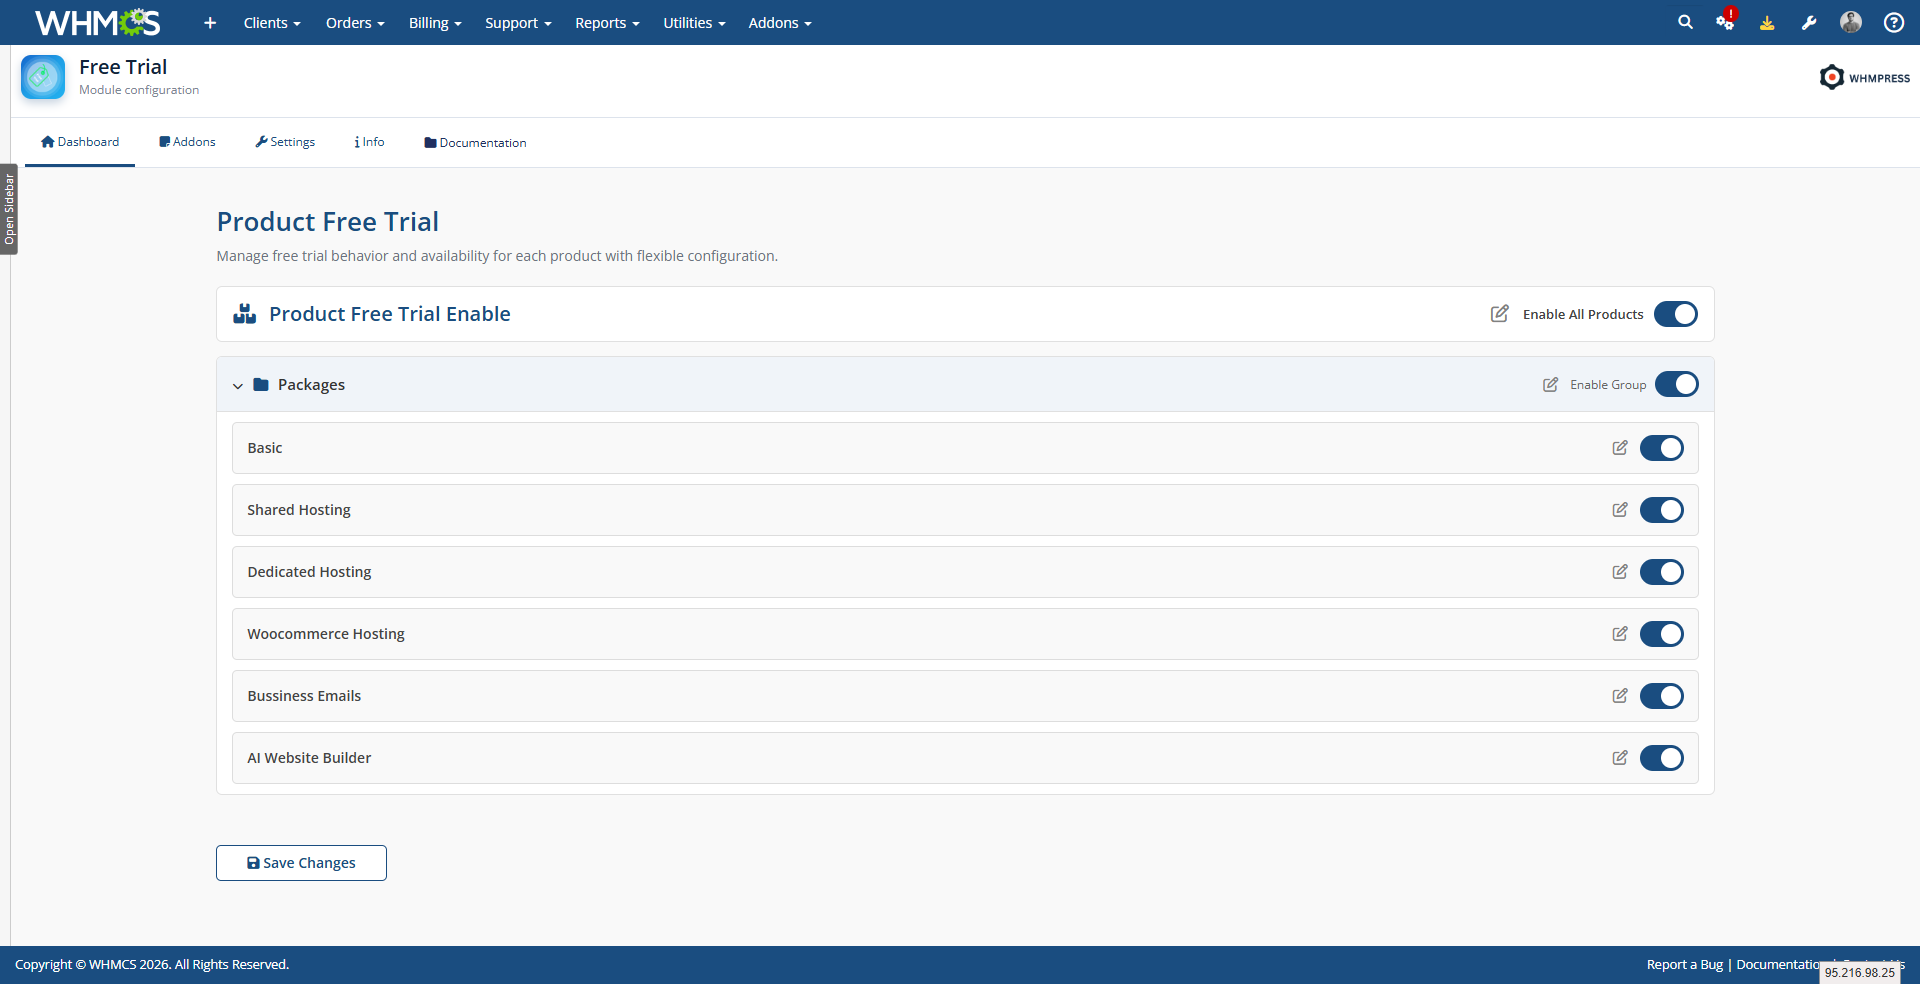Click the Save Changes button
Viewport: 1920px width, 984px height.
point(301,863)
